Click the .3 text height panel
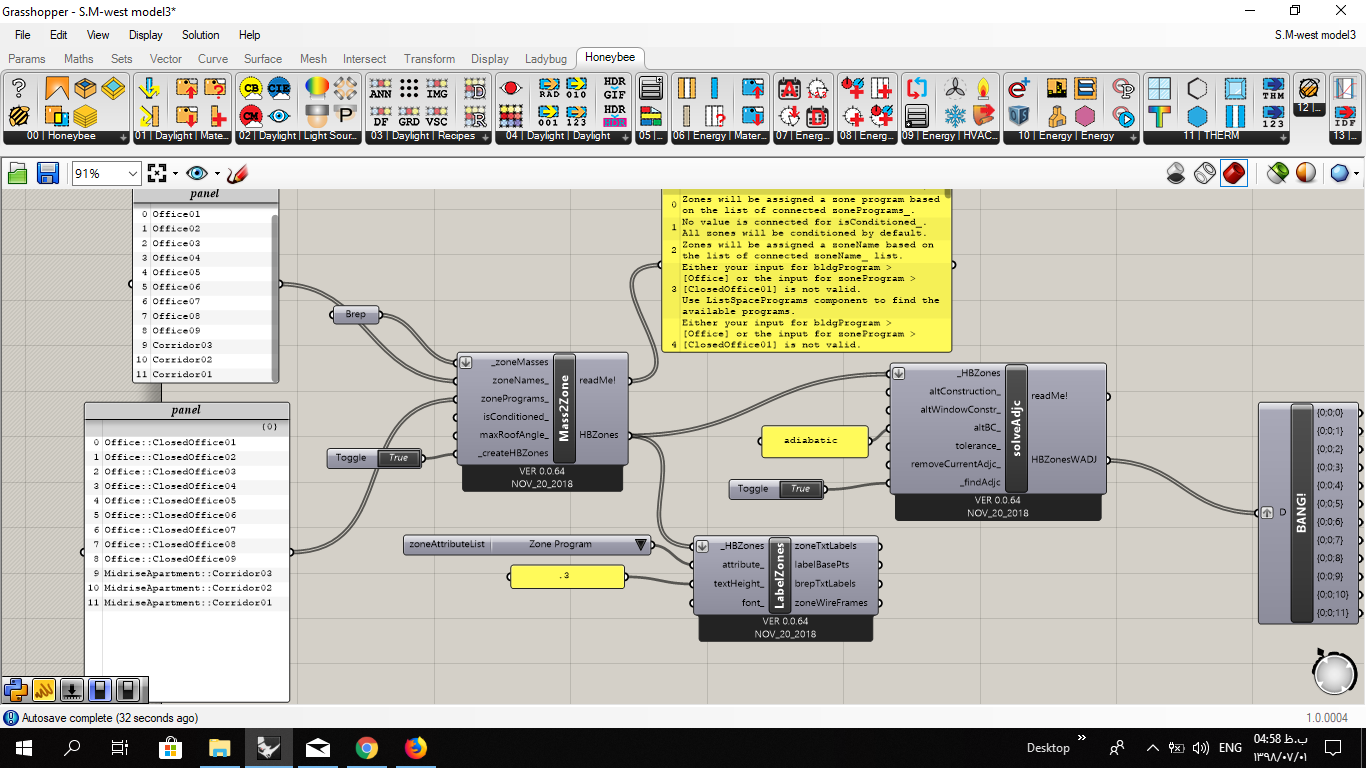Viewport: 1366px width, 768px height. click(567, 575)
